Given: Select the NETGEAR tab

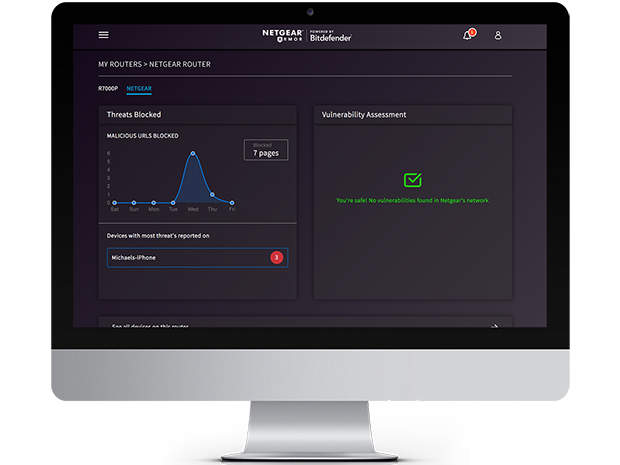Looking at the screenshot, I should (139, 89).
